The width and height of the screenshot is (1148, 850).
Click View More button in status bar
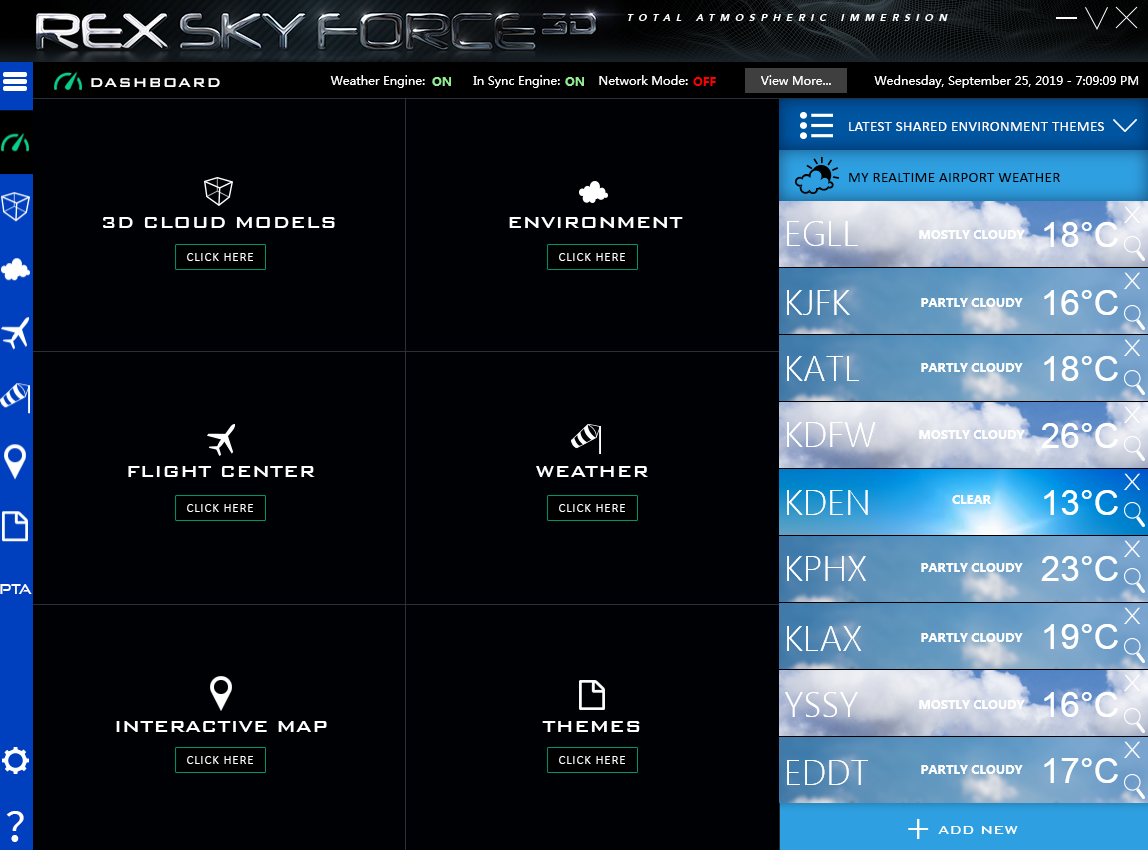tap(795, 81)
